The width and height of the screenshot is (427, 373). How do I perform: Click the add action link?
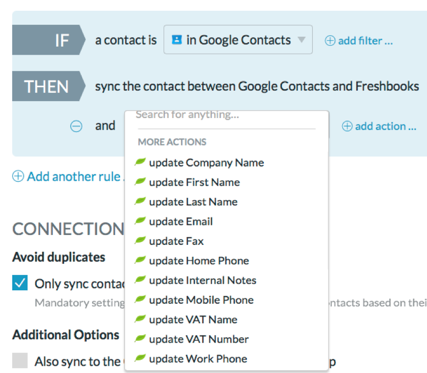[386, 126]
